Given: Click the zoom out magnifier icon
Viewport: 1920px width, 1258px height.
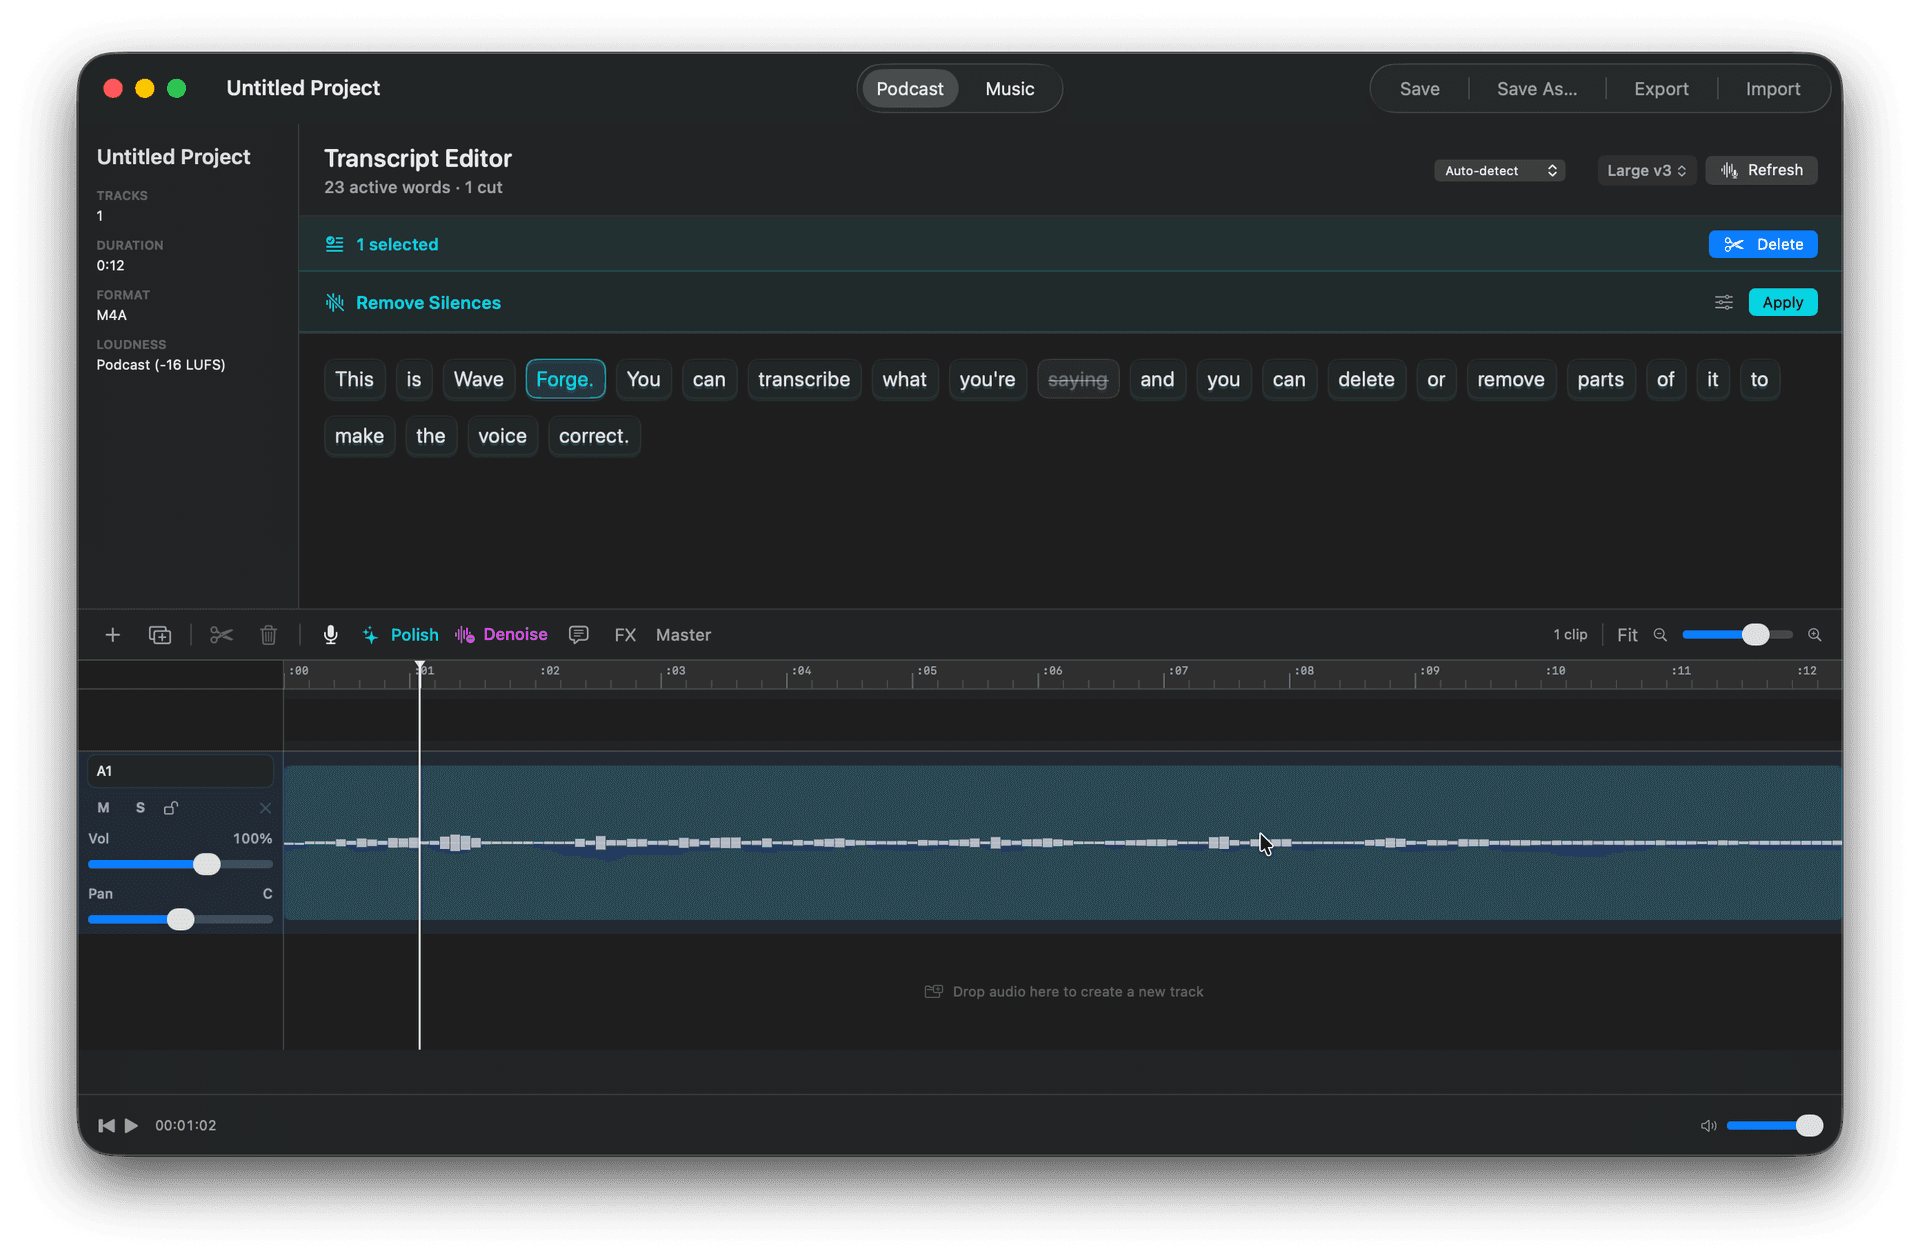Looking at the screenshot, I should (x=1660, y=635).
